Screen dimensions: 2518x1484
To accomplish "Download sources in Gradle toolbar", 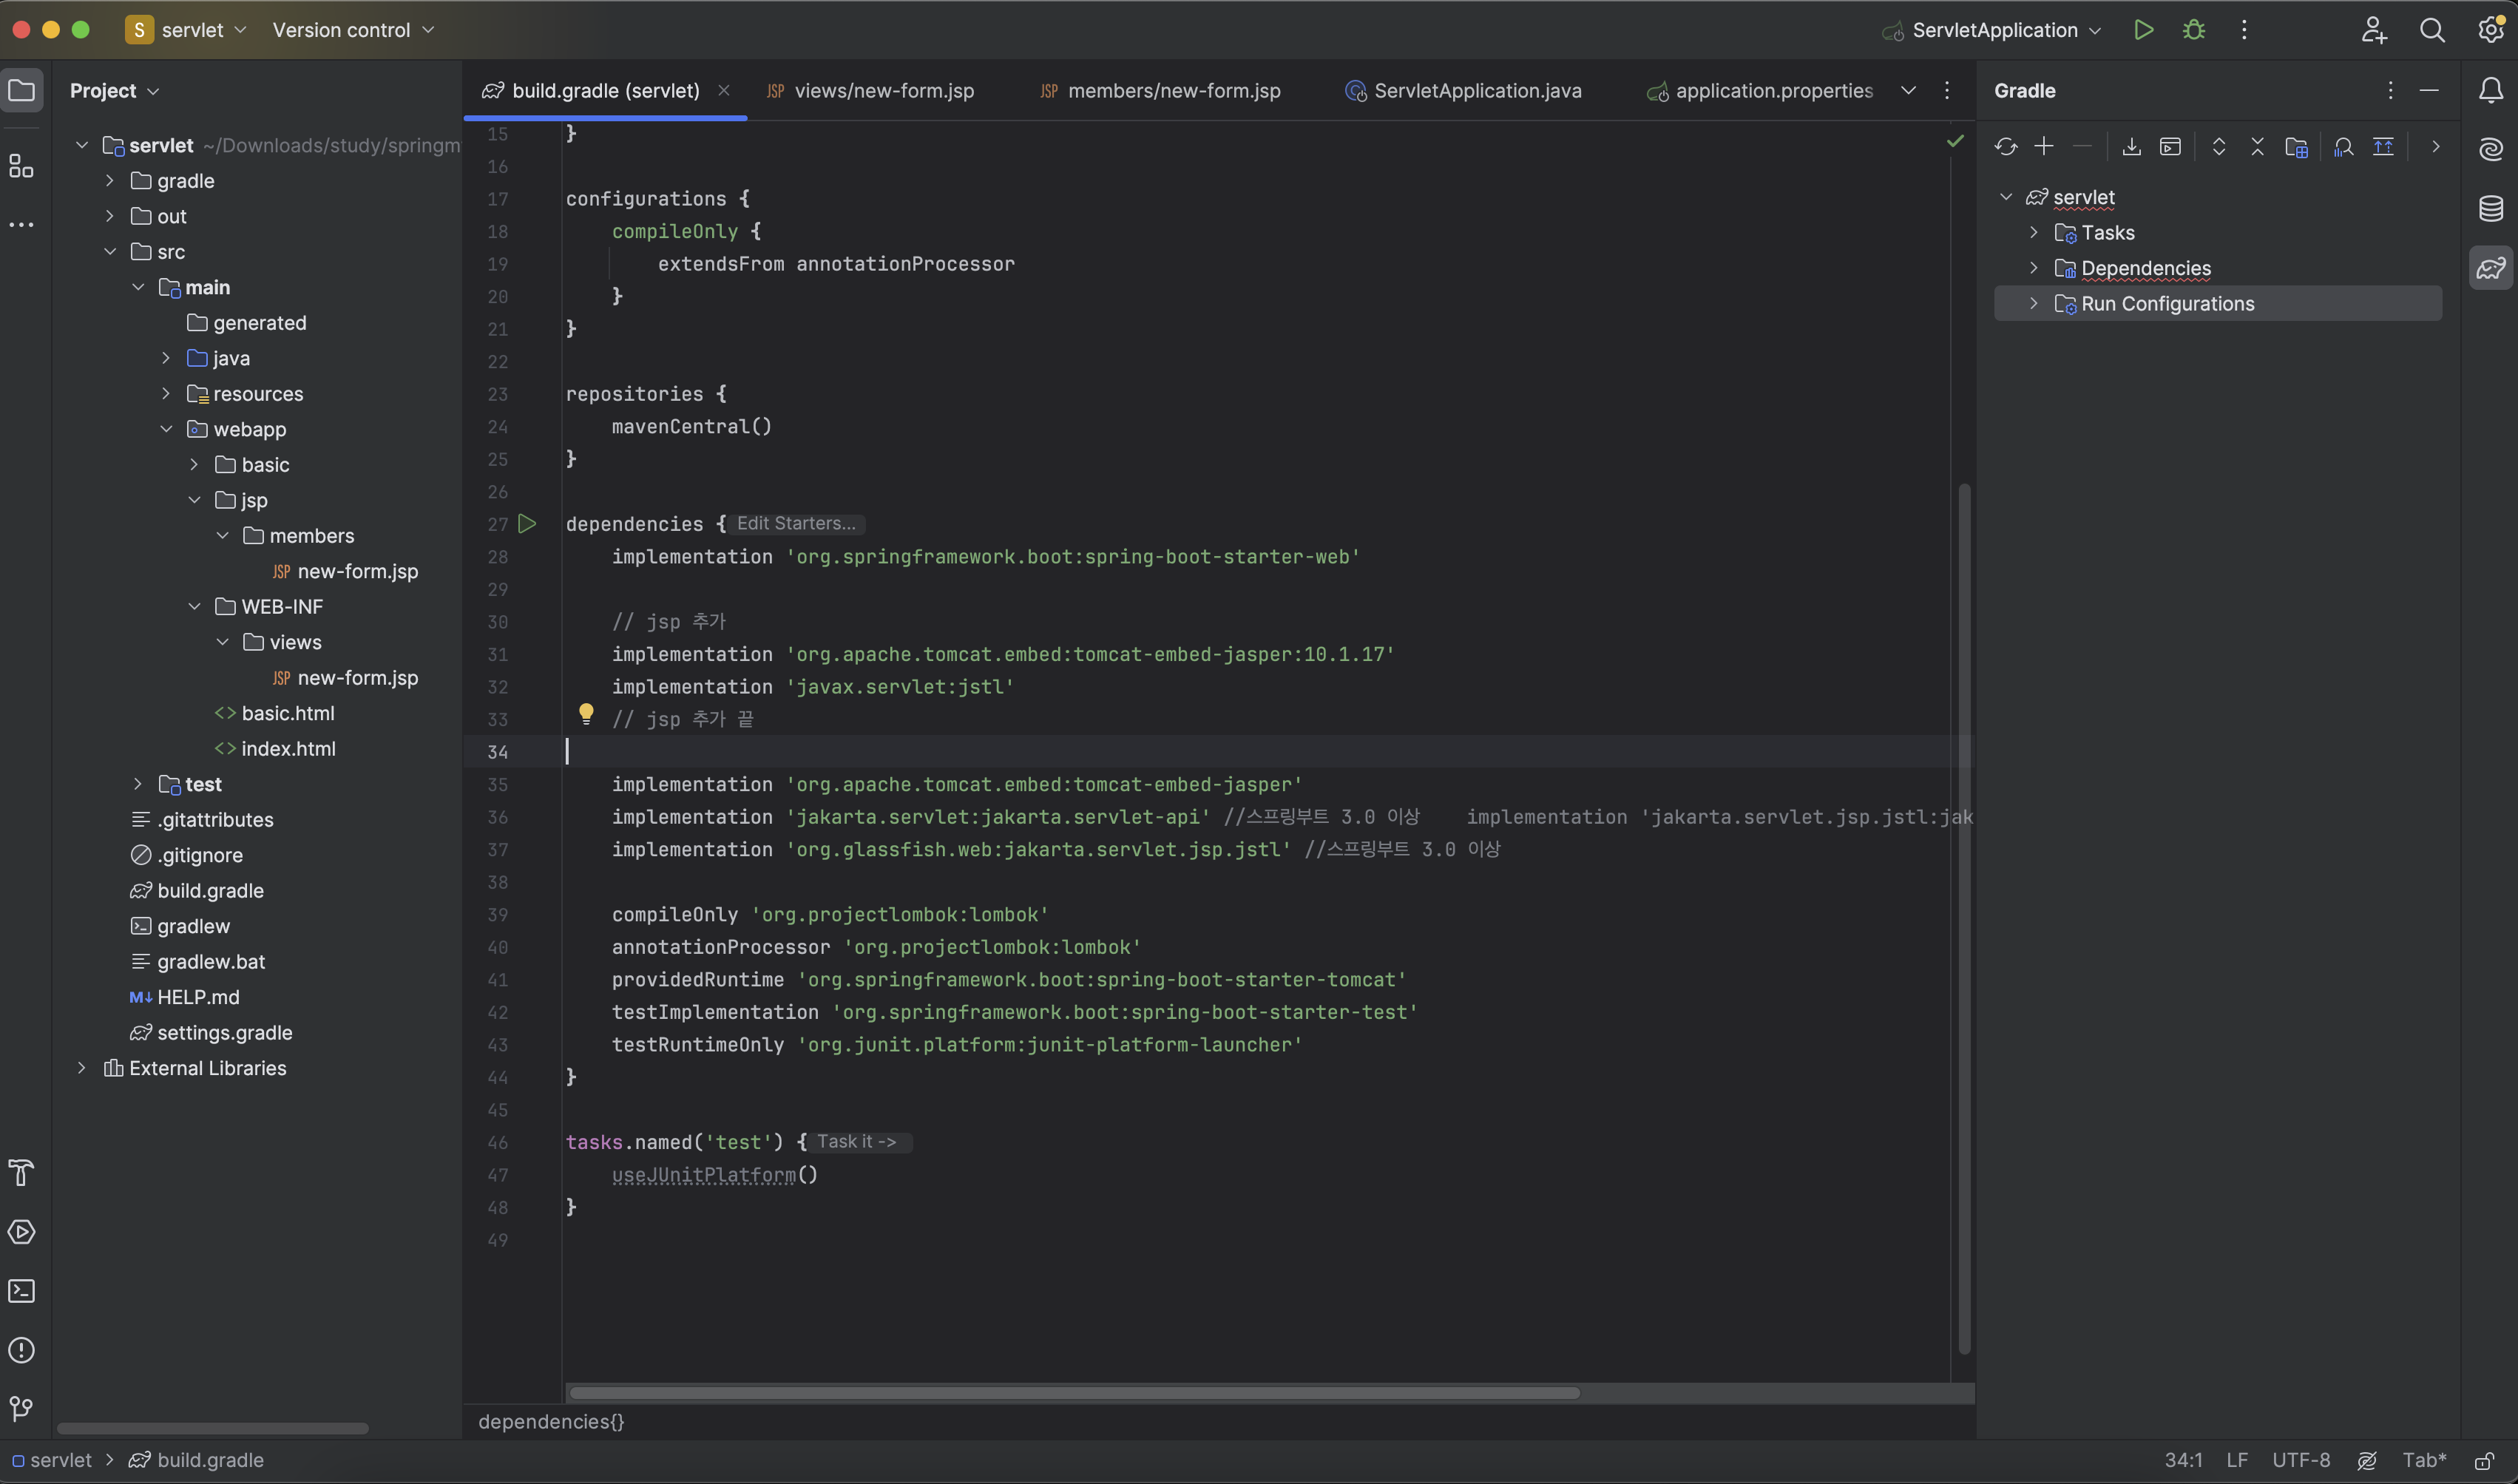I will coord(2131,147).
